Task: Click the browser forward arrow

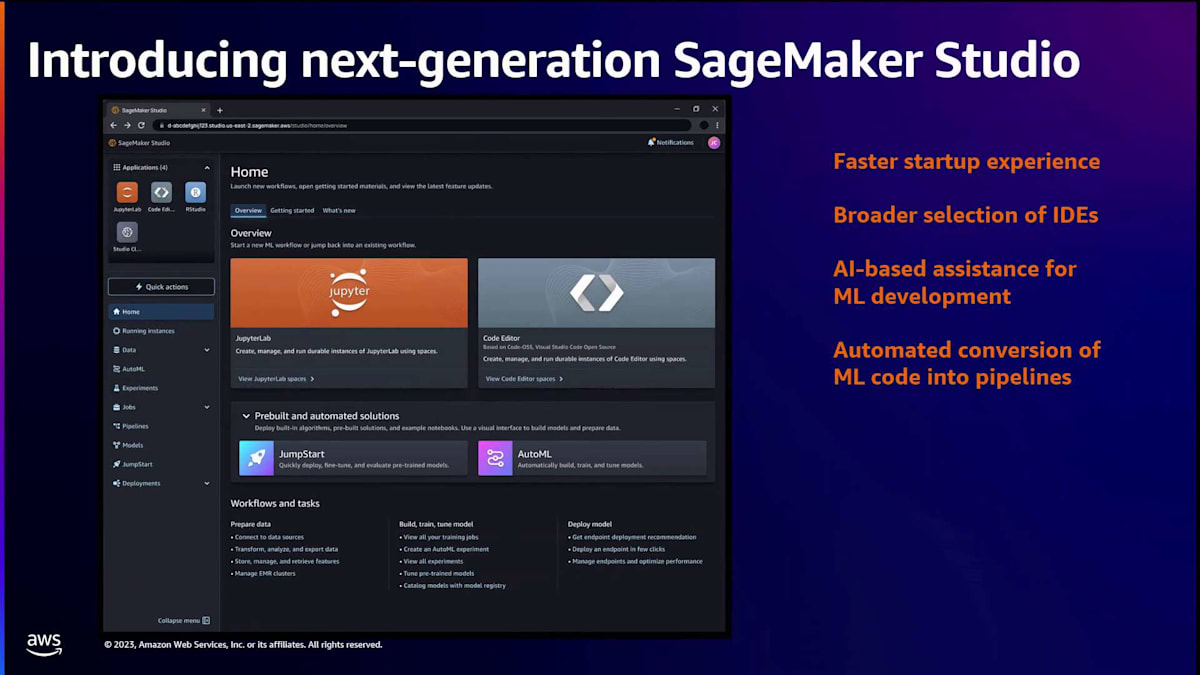Action: (127, 125)
